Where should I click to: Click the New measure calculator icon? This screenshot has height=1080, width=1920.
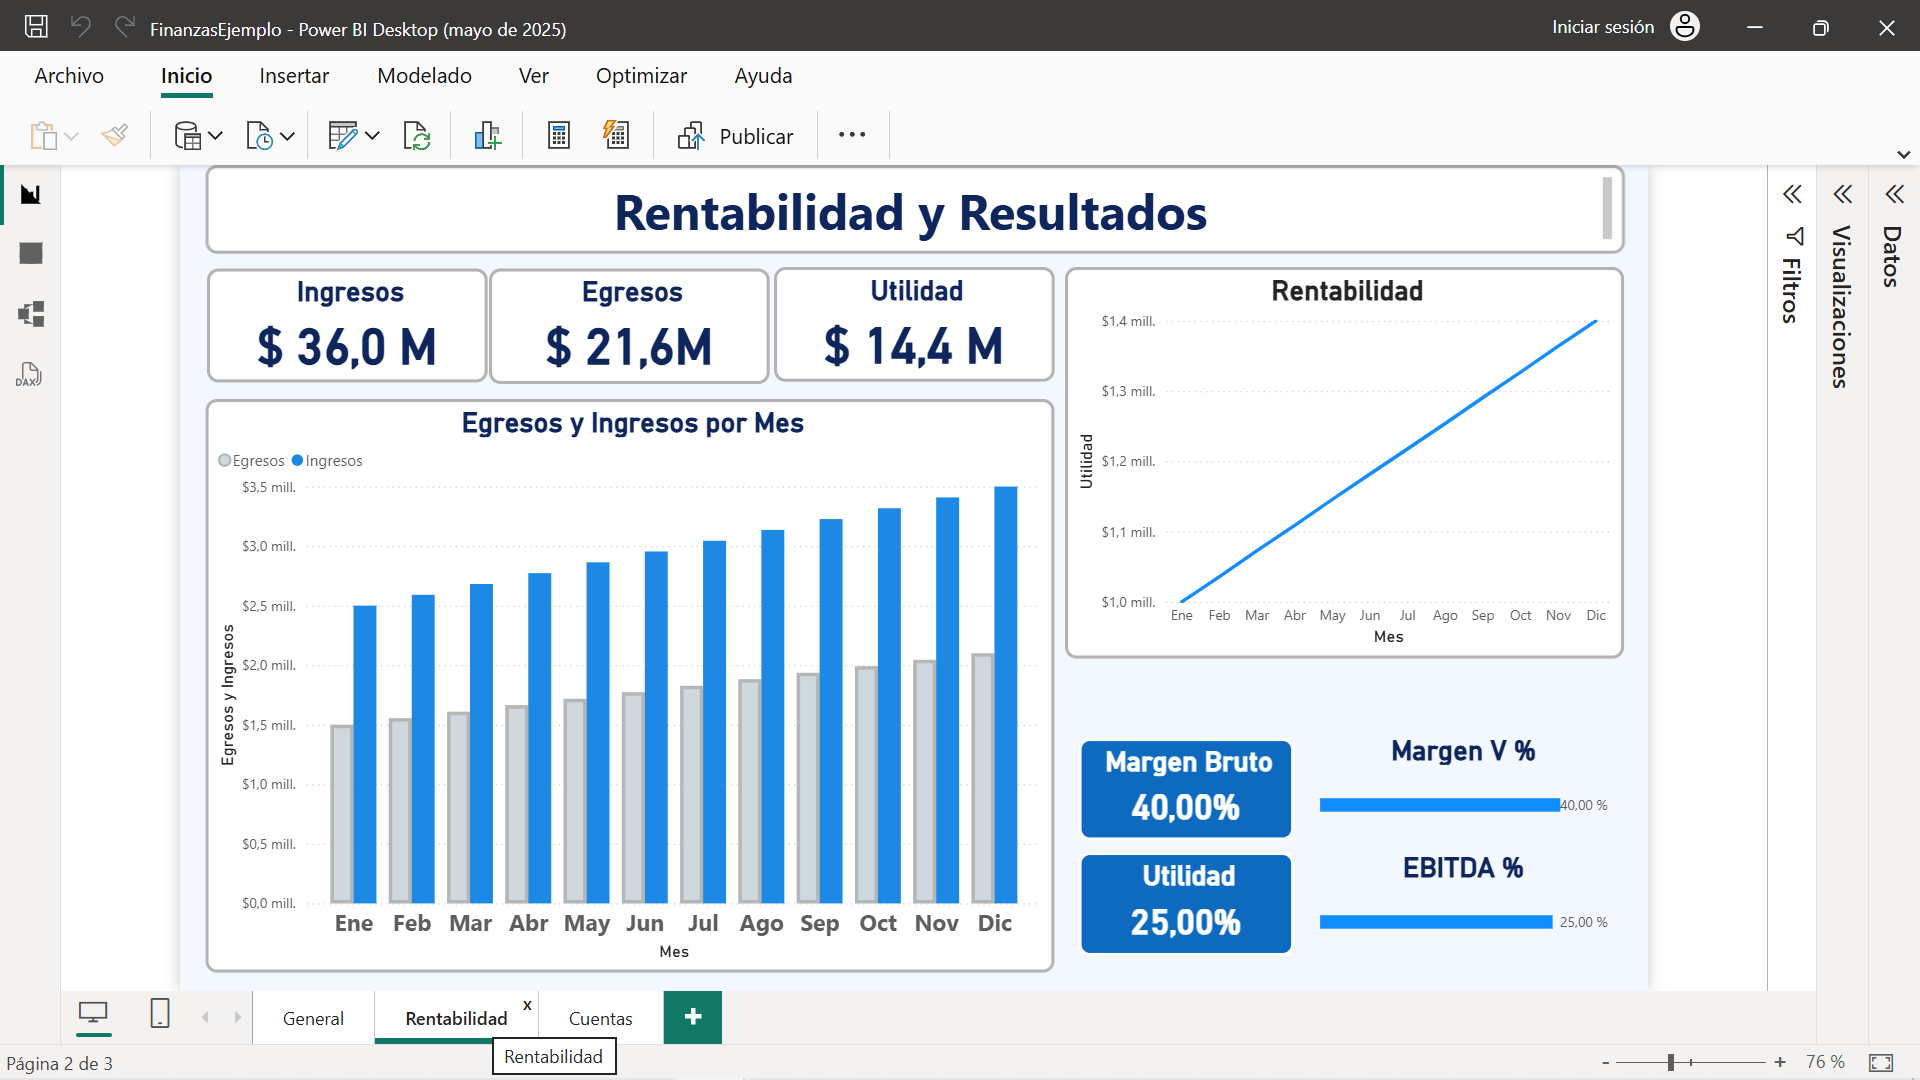[559, 135]
